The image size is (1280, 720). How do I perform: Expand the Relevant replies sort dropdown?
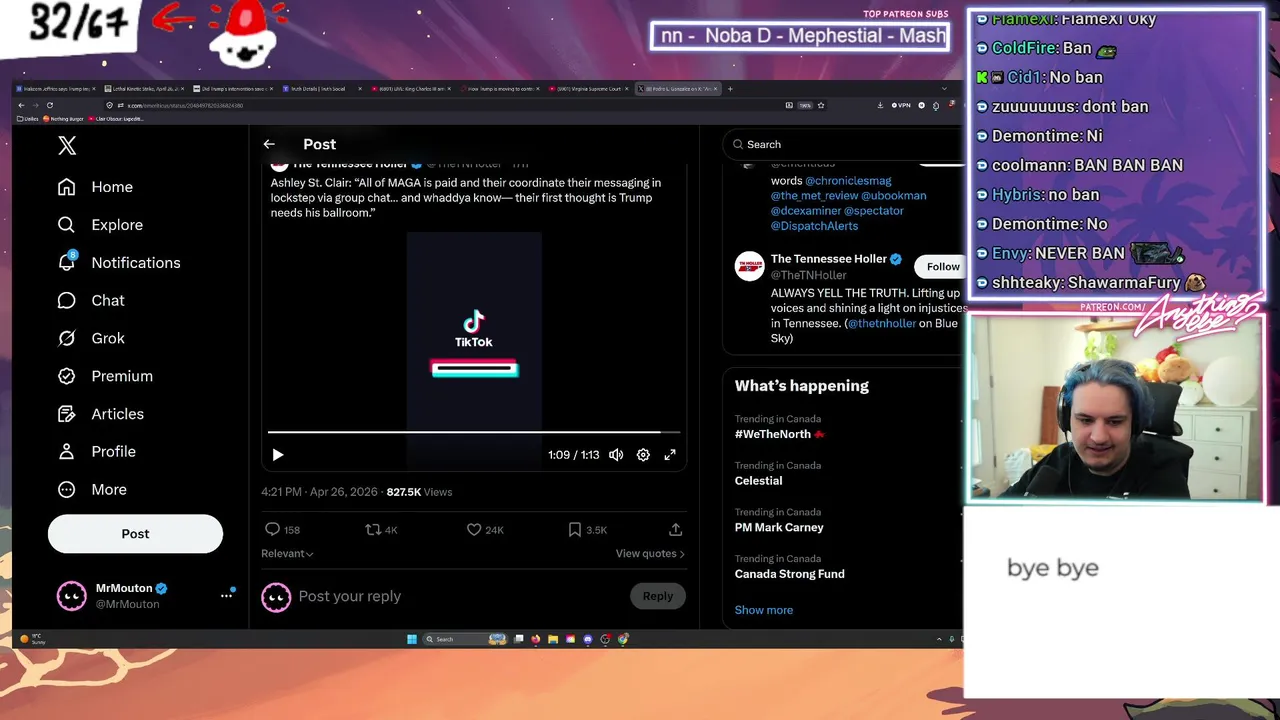point(287,554)
